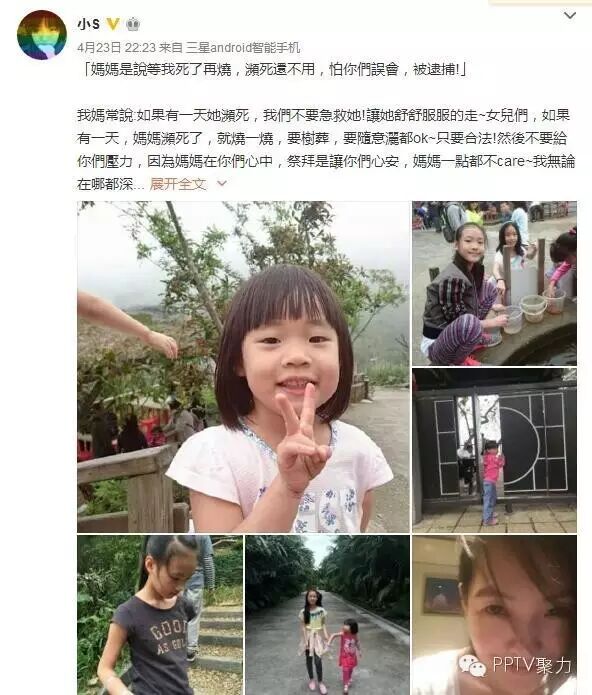
Task: Click the quoted headline line of the post
Action: click(274, 70)
